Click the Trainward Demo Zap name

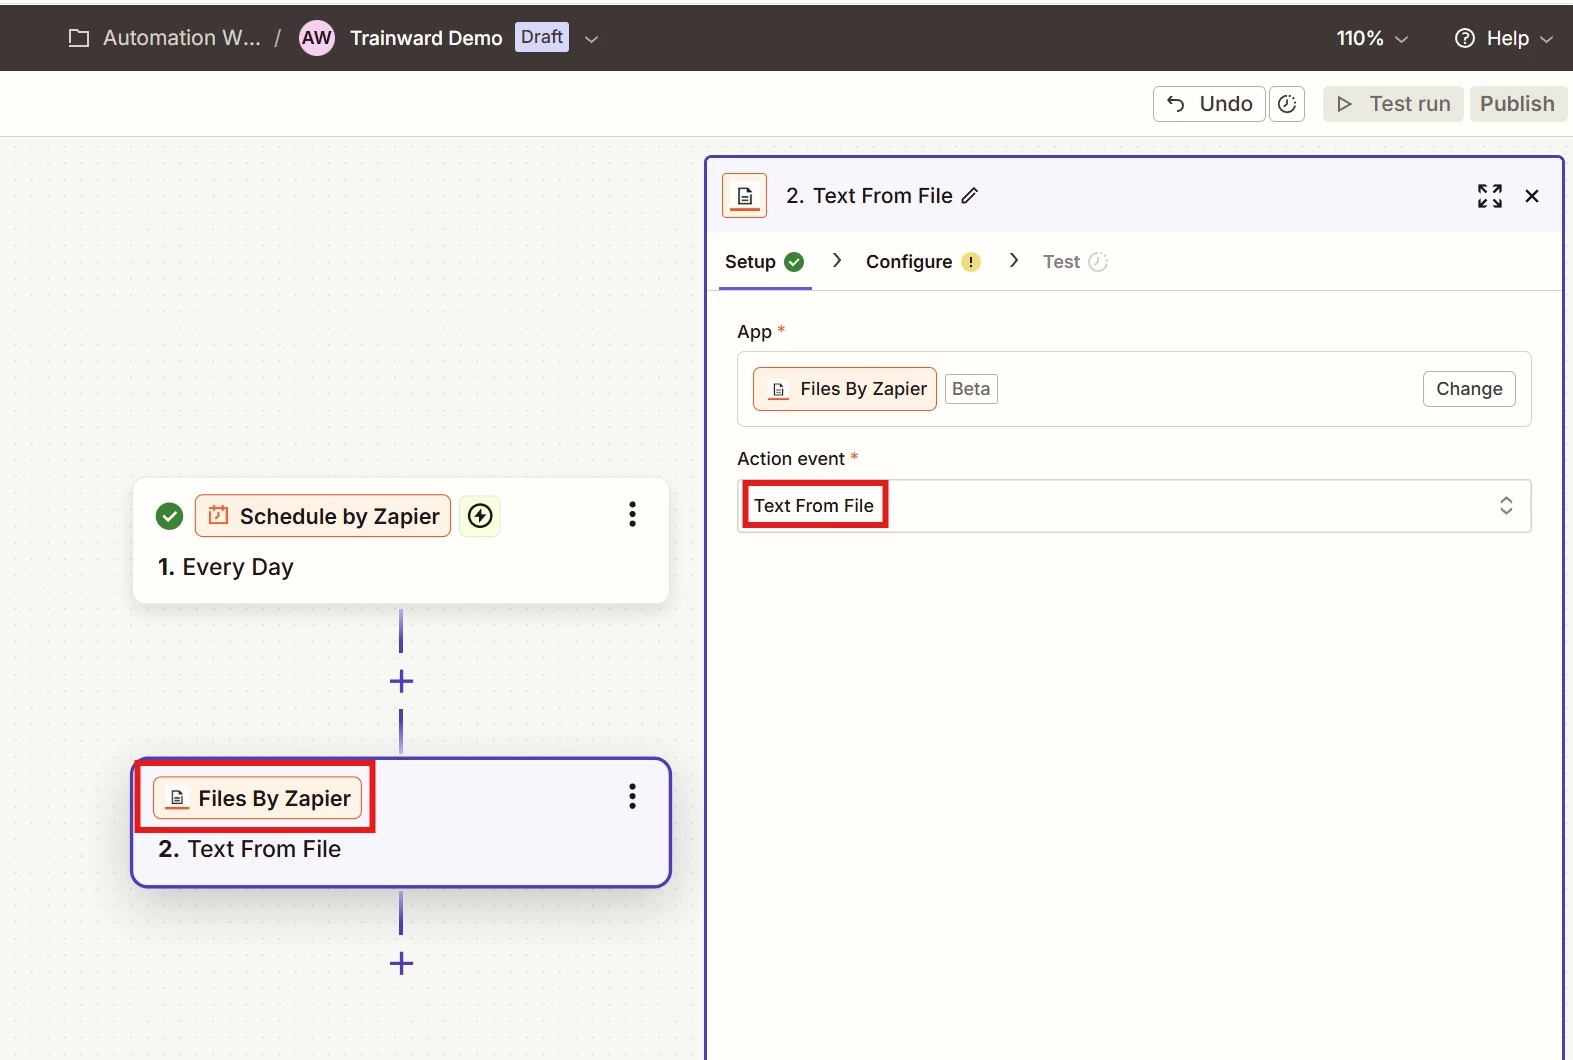[x=426, y=38]
